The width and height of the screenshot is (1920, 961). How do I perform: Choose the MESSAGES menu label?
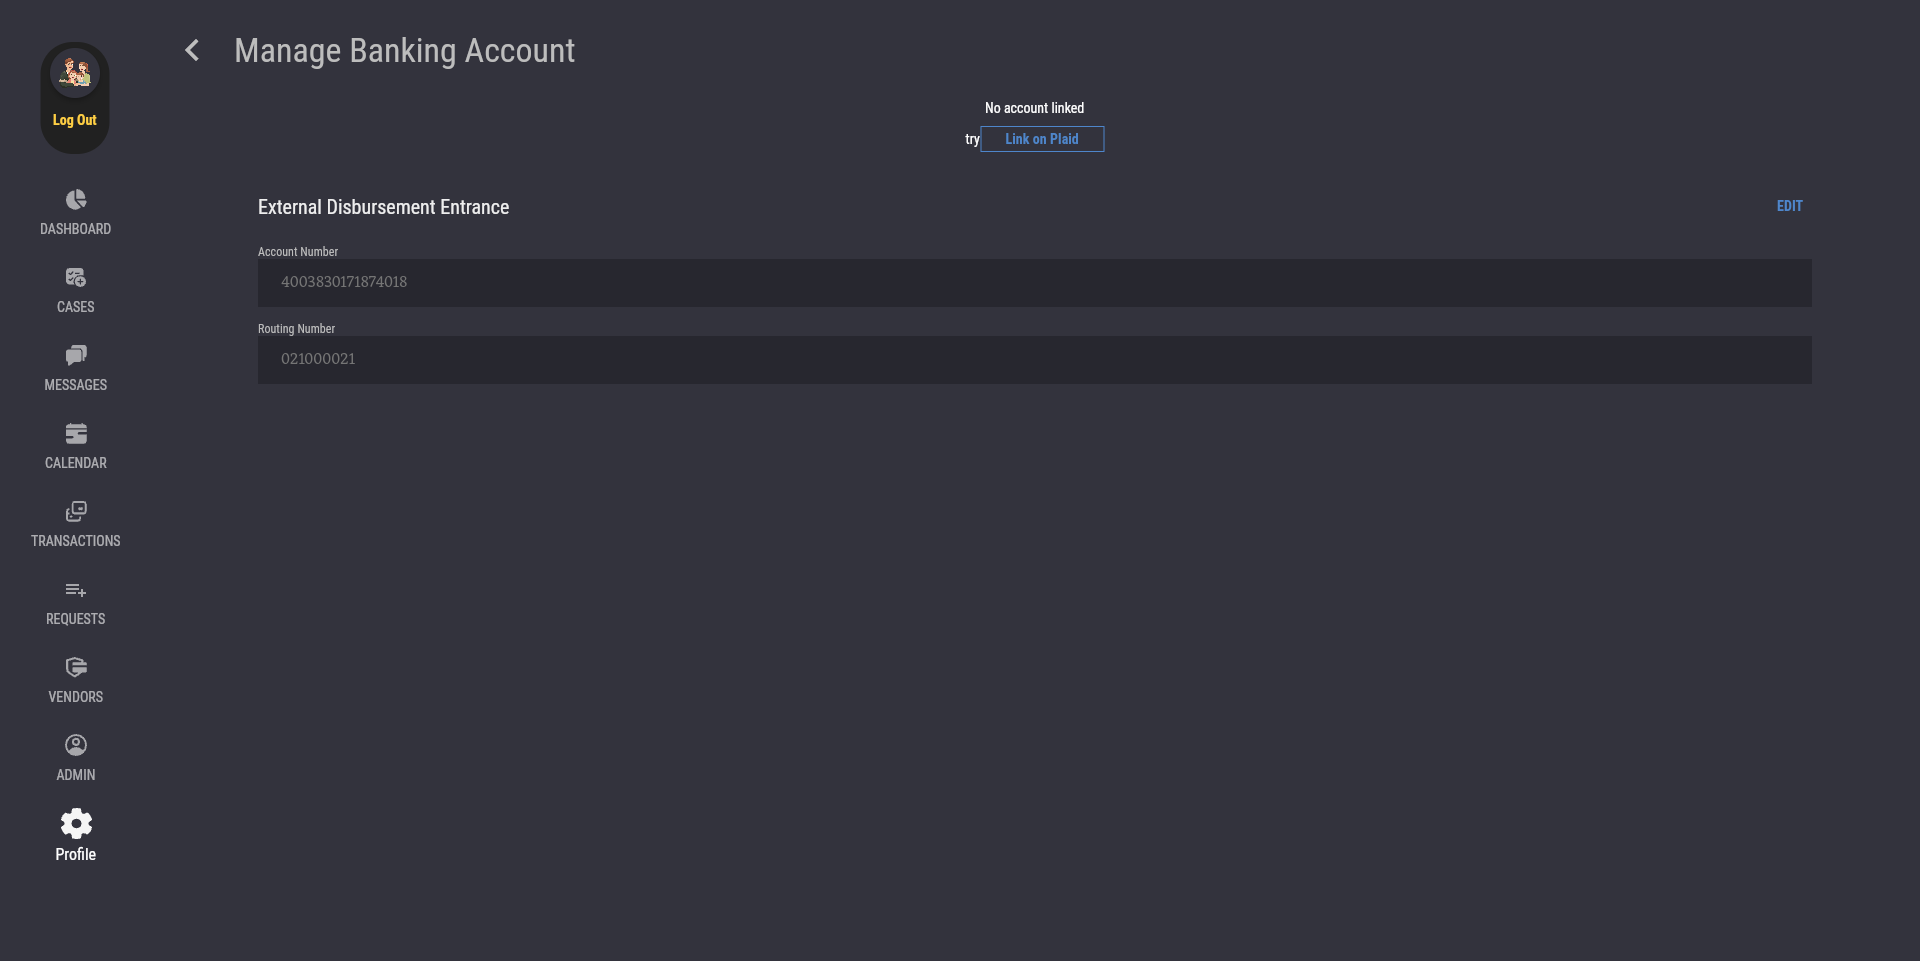[x=76, y=385]
